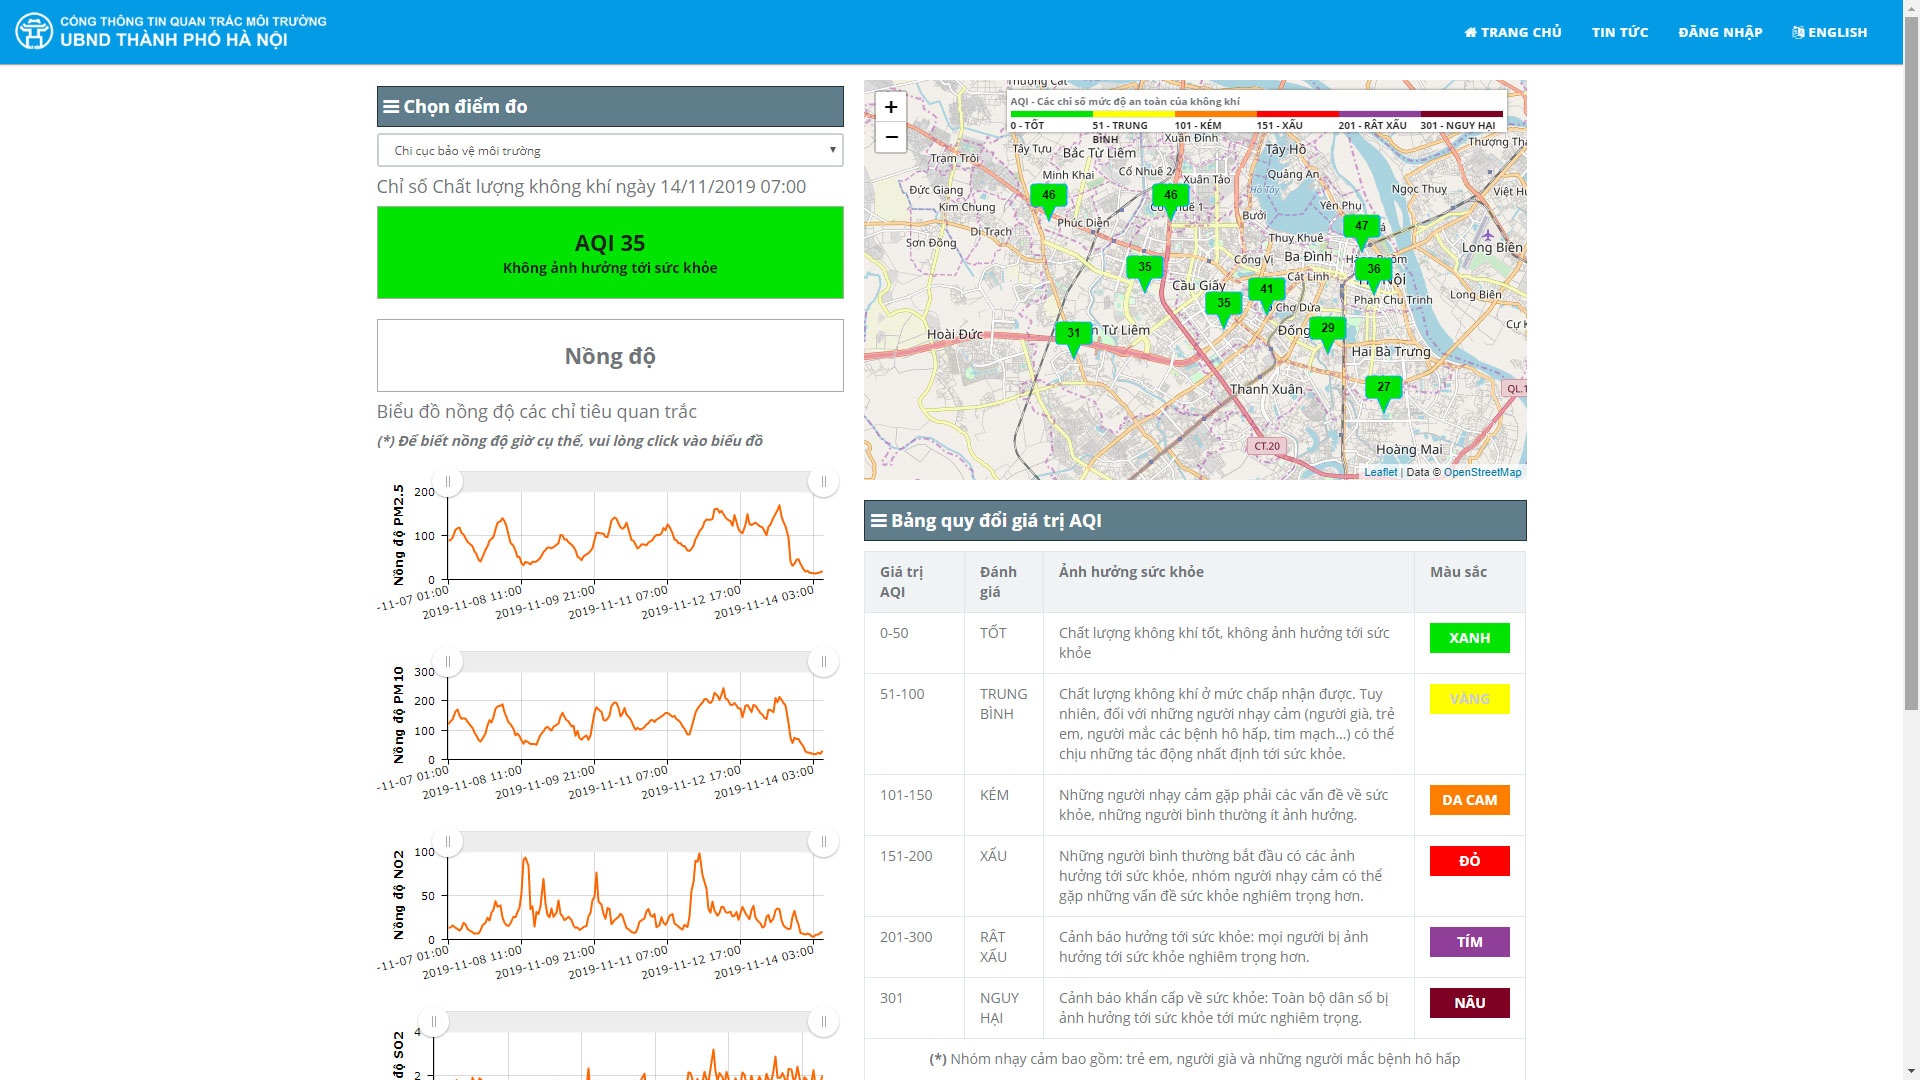1920x1080 pixels.
Task: Zoom in the map with plus button
Action: [890, 107]
